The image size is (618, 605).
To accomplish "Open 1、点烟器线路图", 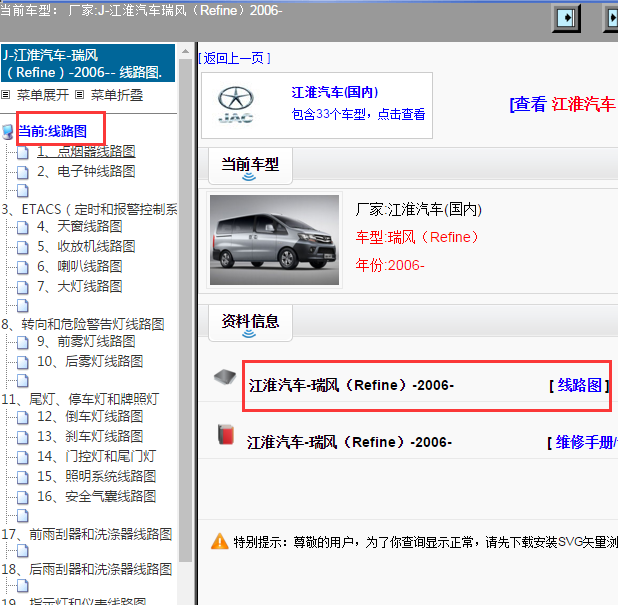I will pyautogui.click(x=86, y=152).
